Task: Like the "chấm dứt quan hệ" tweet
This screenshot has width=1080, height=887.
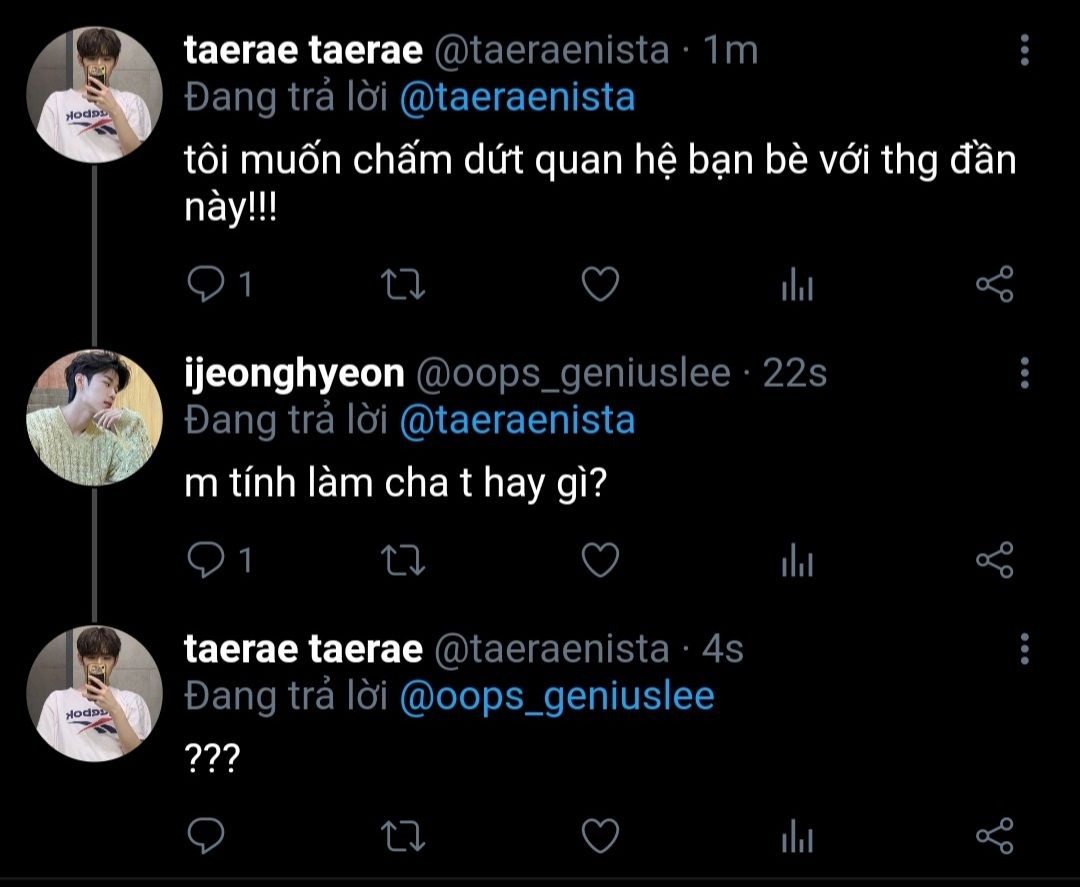Action: click(600, 286)
